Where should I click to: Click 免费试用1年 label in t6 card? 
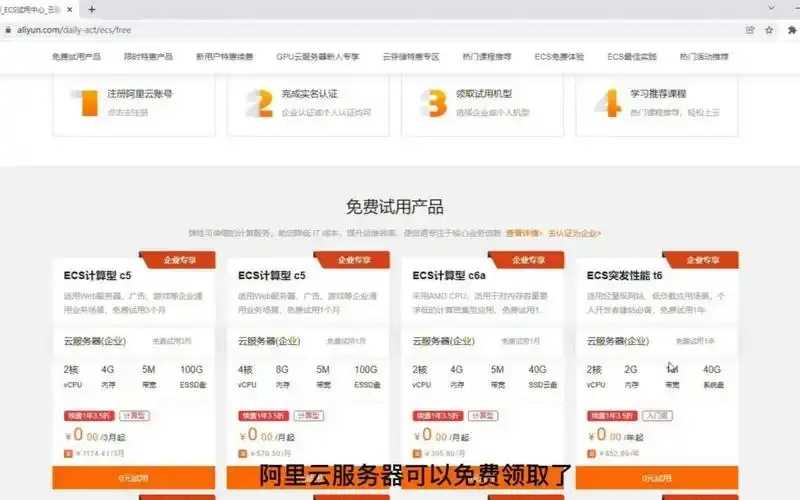tap(695, 341)
